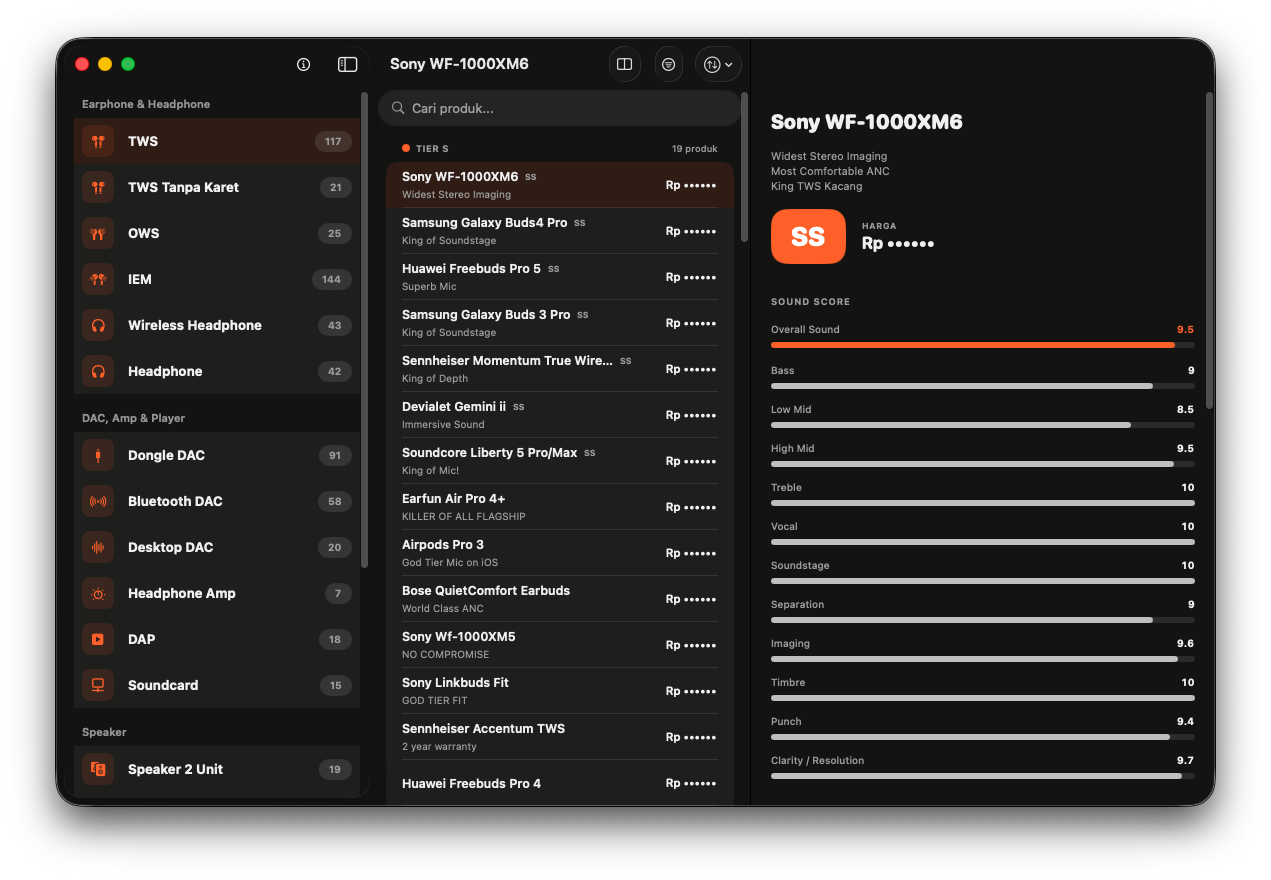
Task: Open the TWS Tanpa Karet category
Action: [217, 187]
